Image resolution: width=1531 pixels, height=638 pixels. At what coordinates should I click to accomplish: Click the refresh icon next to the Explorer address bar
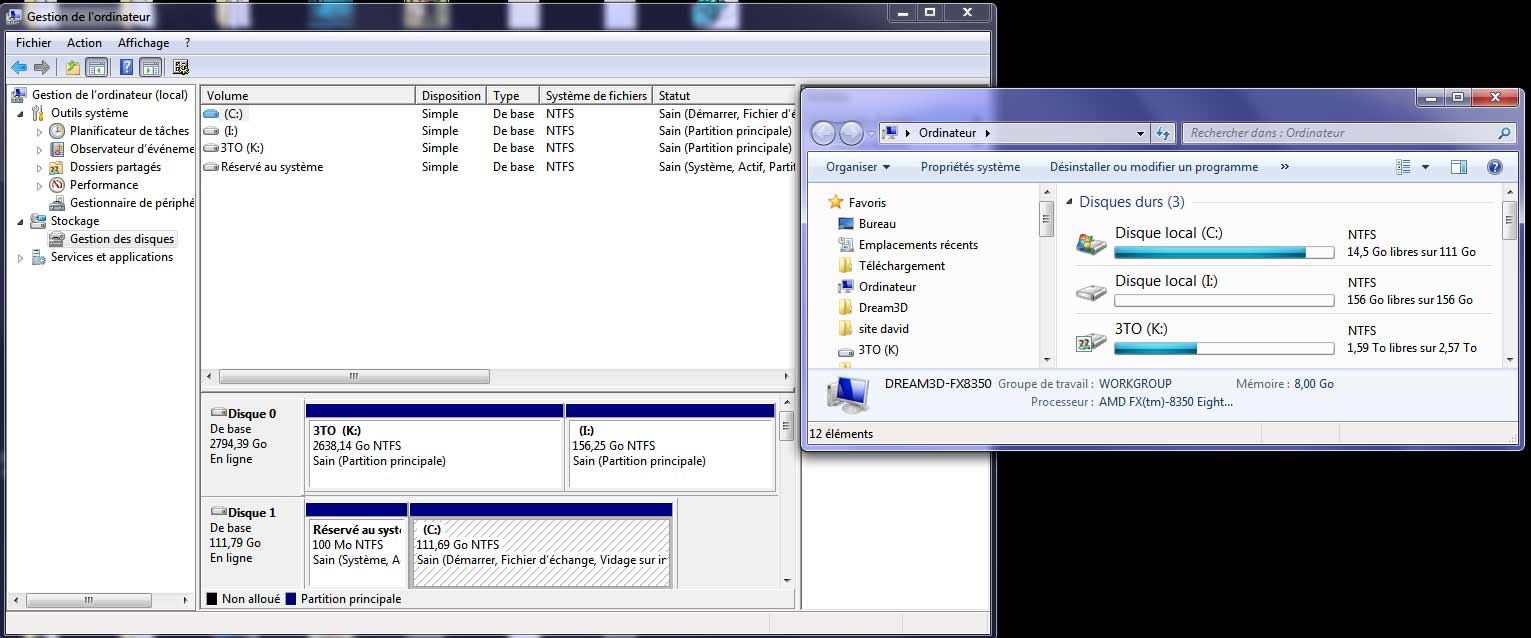[x=1163, y=132]
